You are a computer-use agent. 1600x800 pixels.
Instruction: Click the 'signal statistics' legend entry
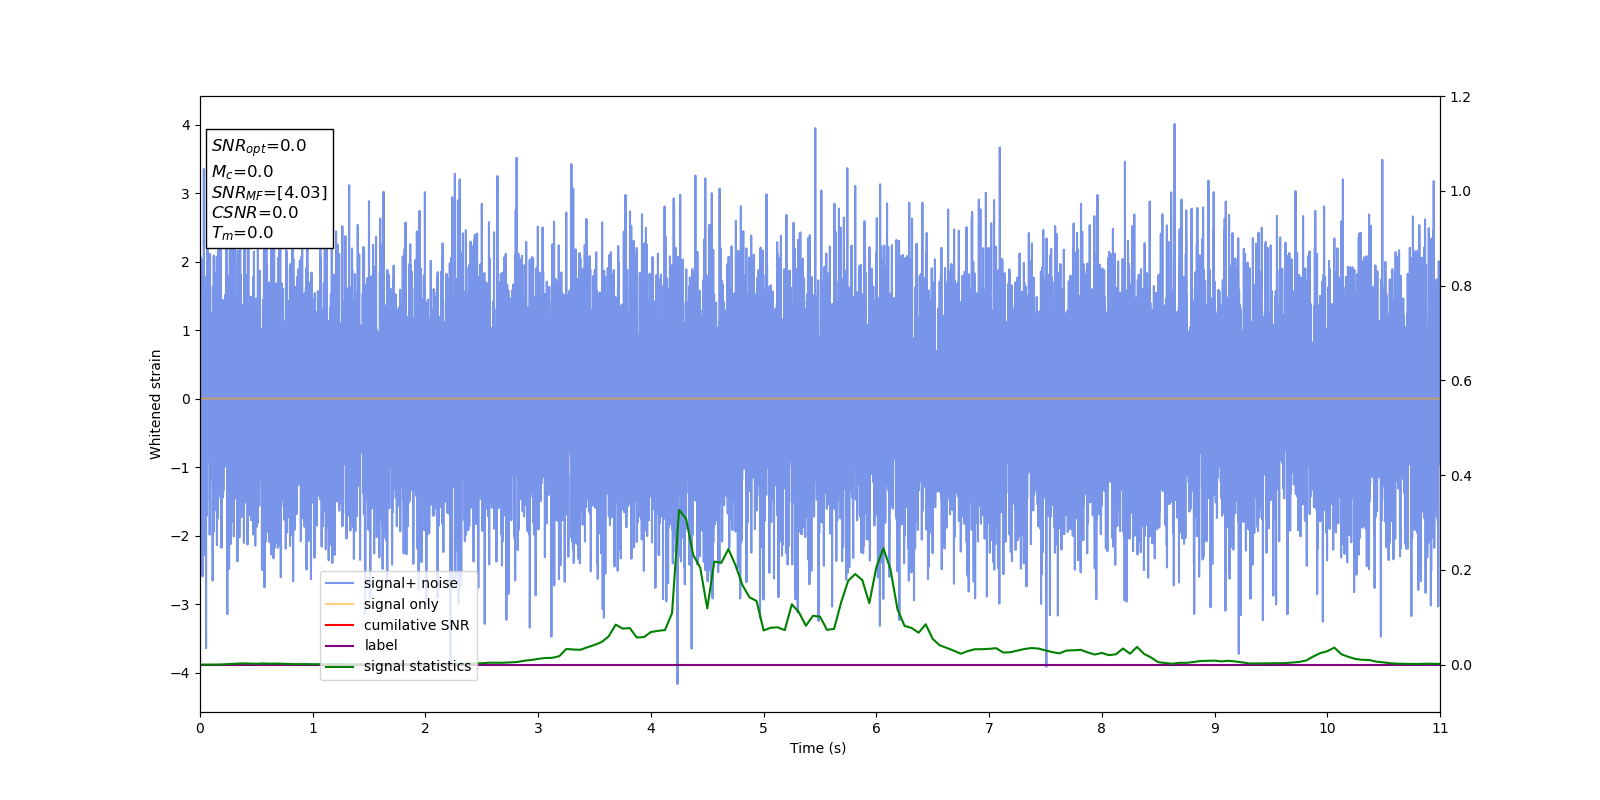coord(398,666)
